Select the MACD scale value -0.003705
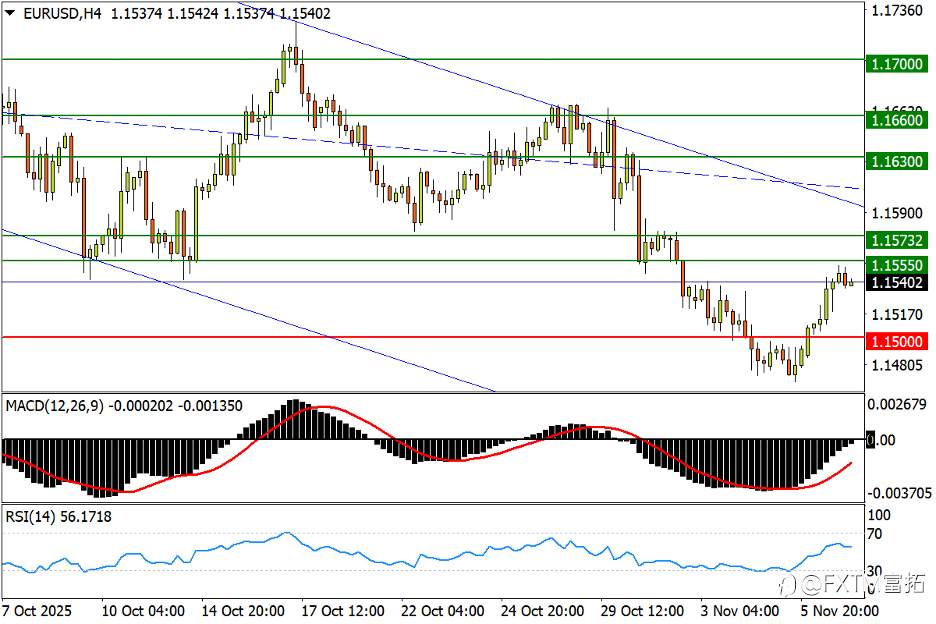This screenshot has height=624, width=936. [x=900, y=493]
